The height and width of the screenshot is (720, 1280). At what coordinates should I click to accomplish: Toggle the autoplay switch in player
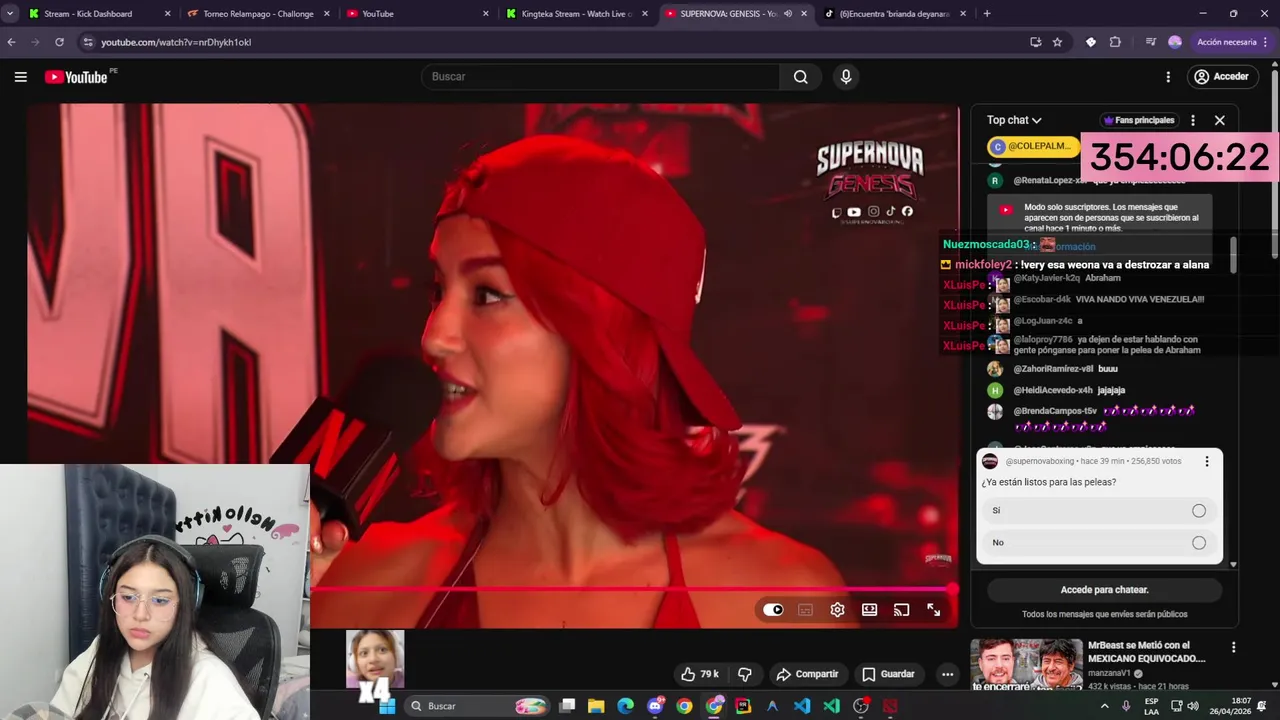773,610
